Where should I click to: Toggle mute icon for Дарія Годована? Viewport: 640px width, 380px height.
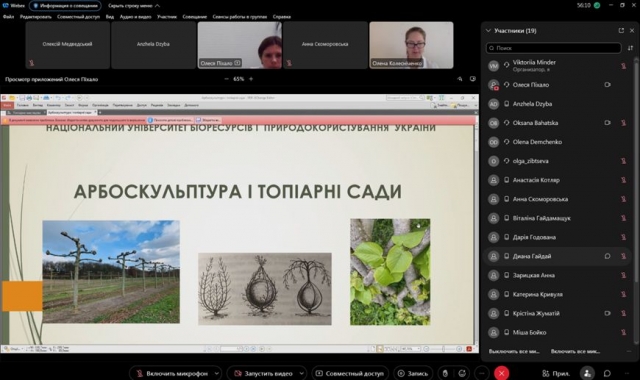(x=623, y=237)
